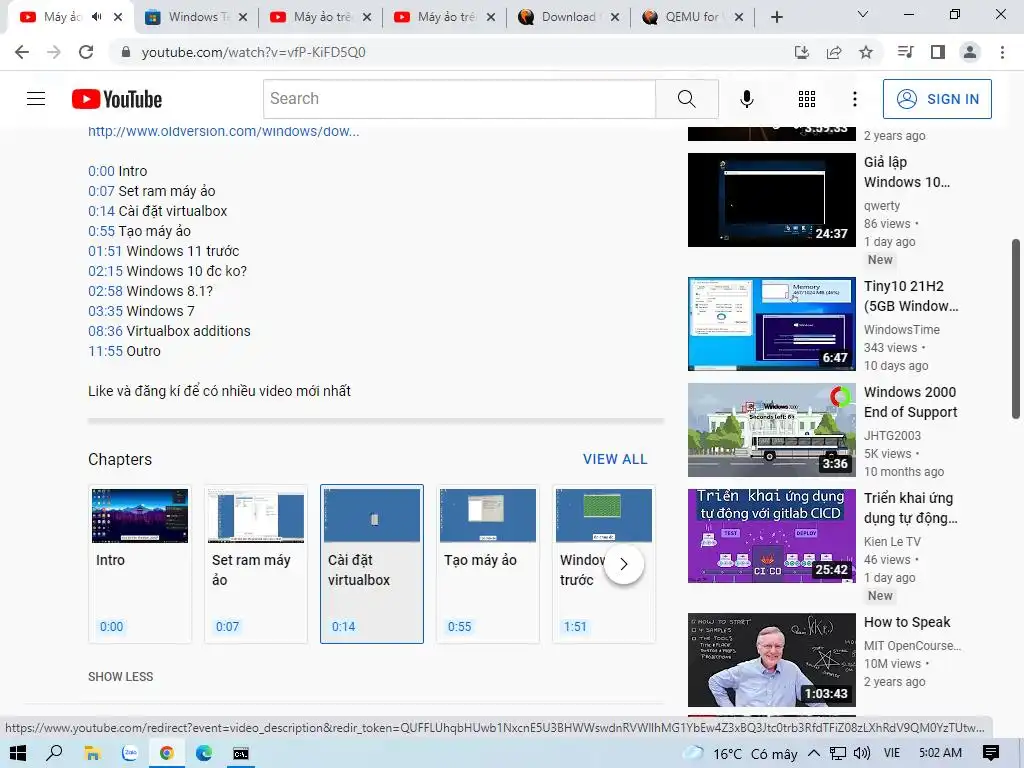Select the Intro chapter card
The image size is (1024, 768).
point(140,564)
